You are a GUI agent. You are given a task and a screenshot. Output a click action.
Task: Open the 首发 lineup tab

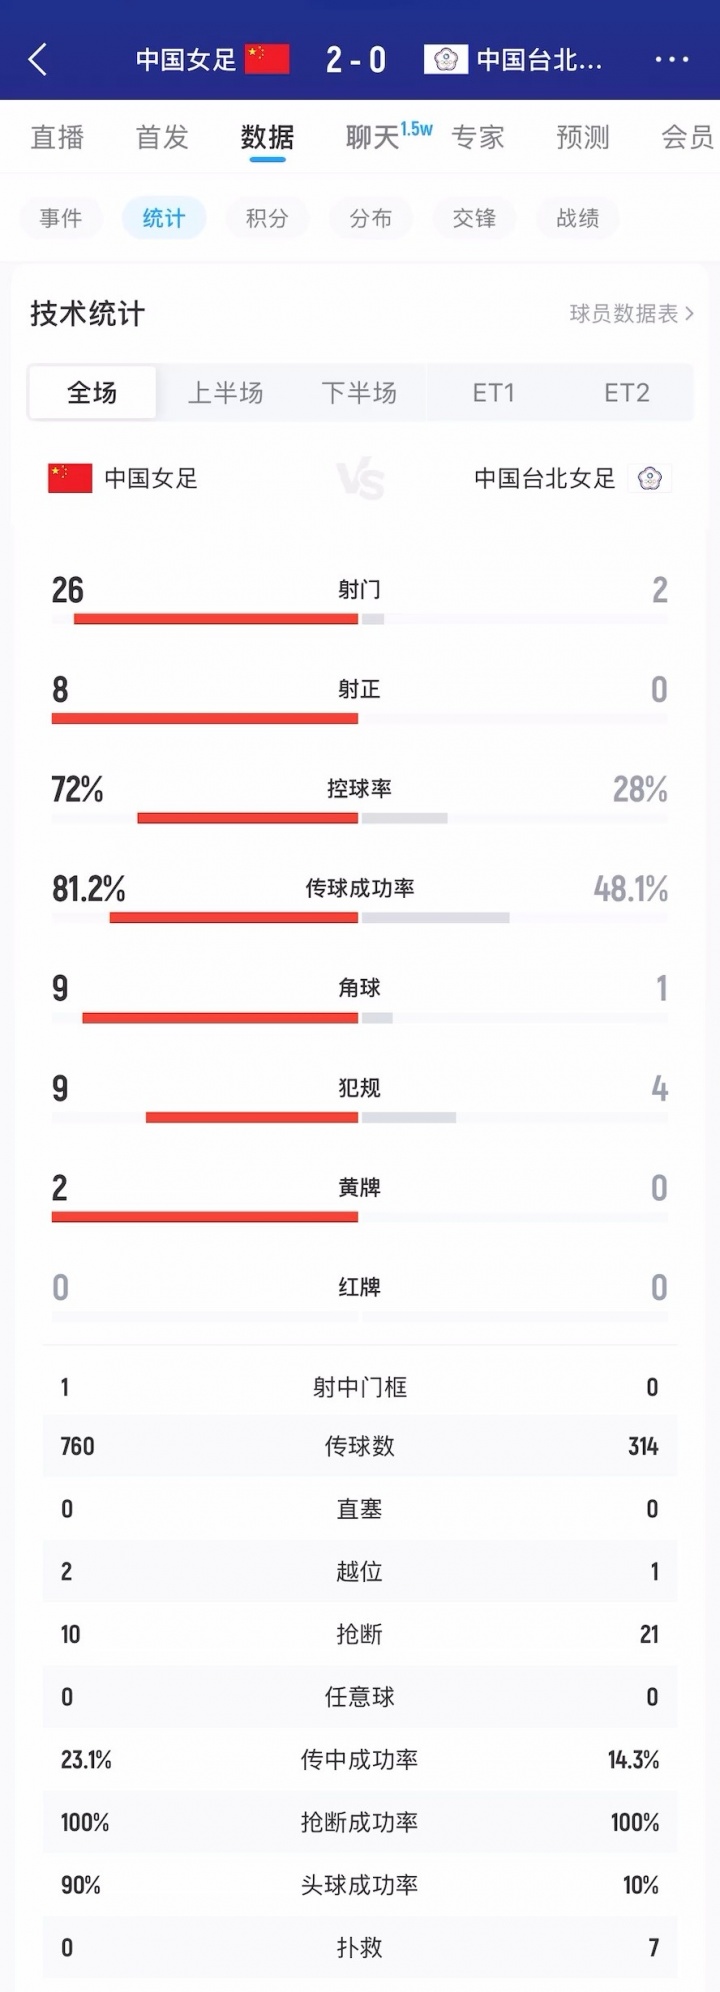162,137
